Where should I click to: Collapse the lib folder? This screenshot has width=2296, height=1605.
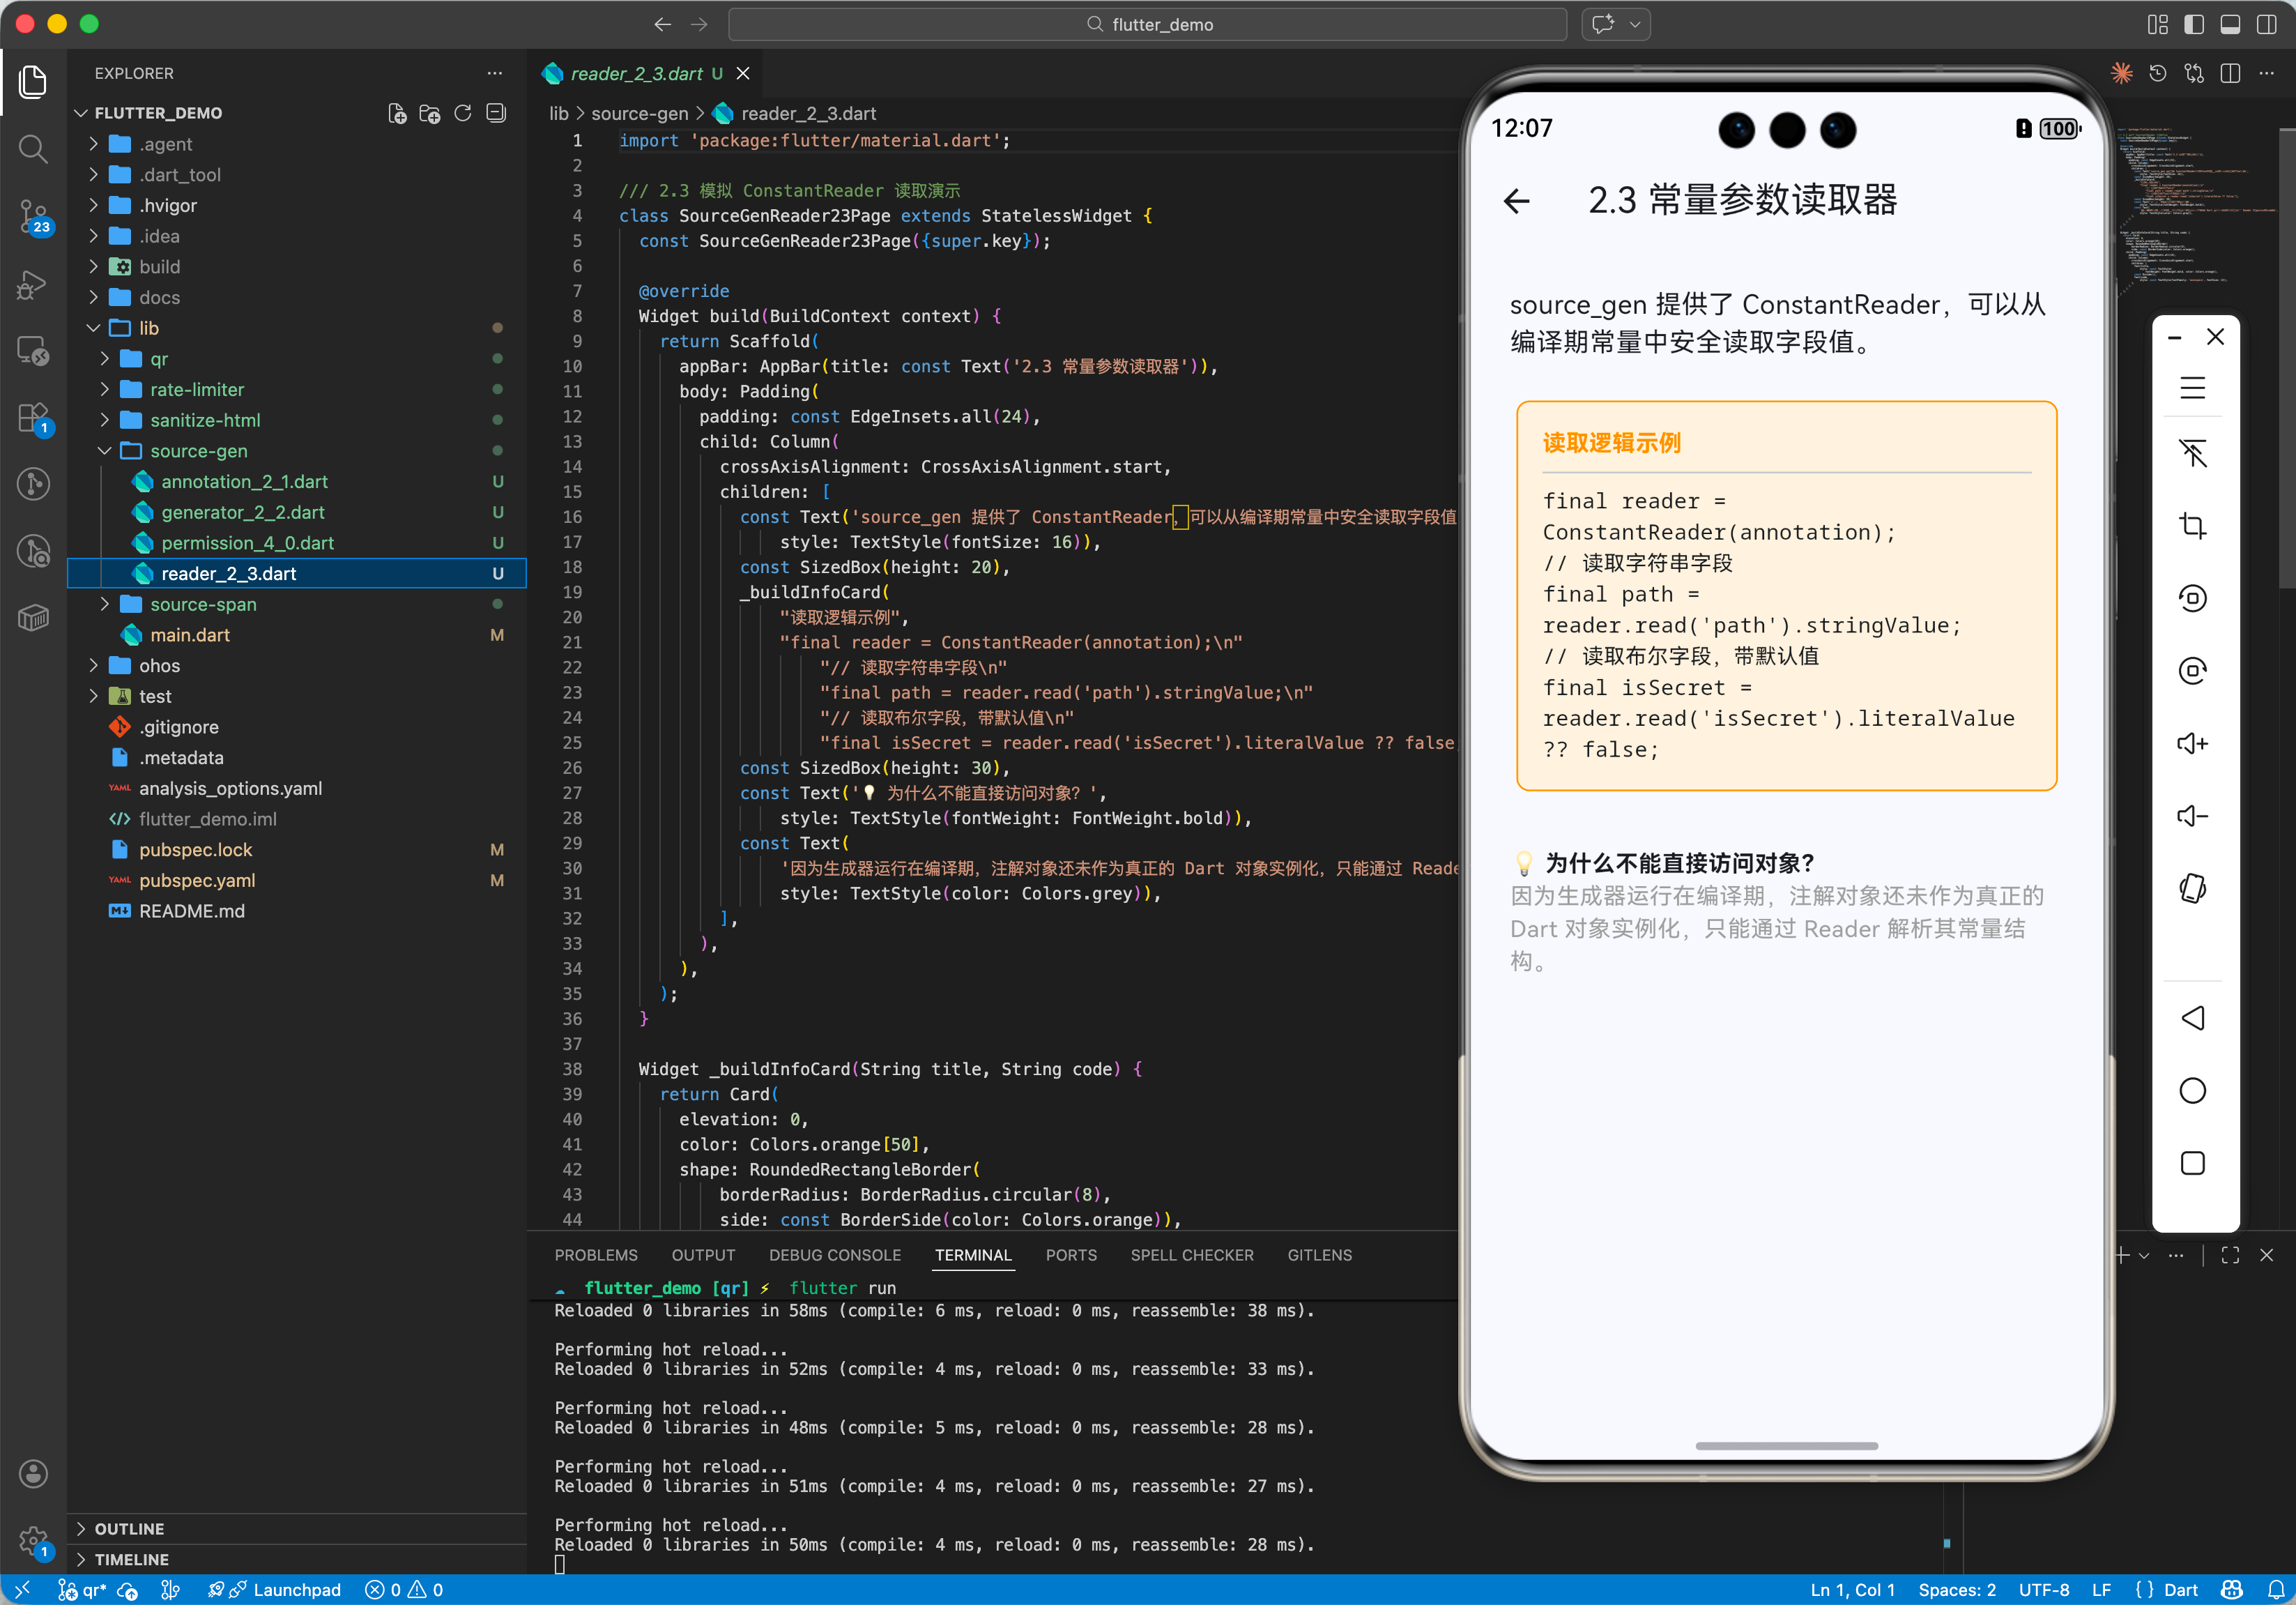tap(148, 328)
